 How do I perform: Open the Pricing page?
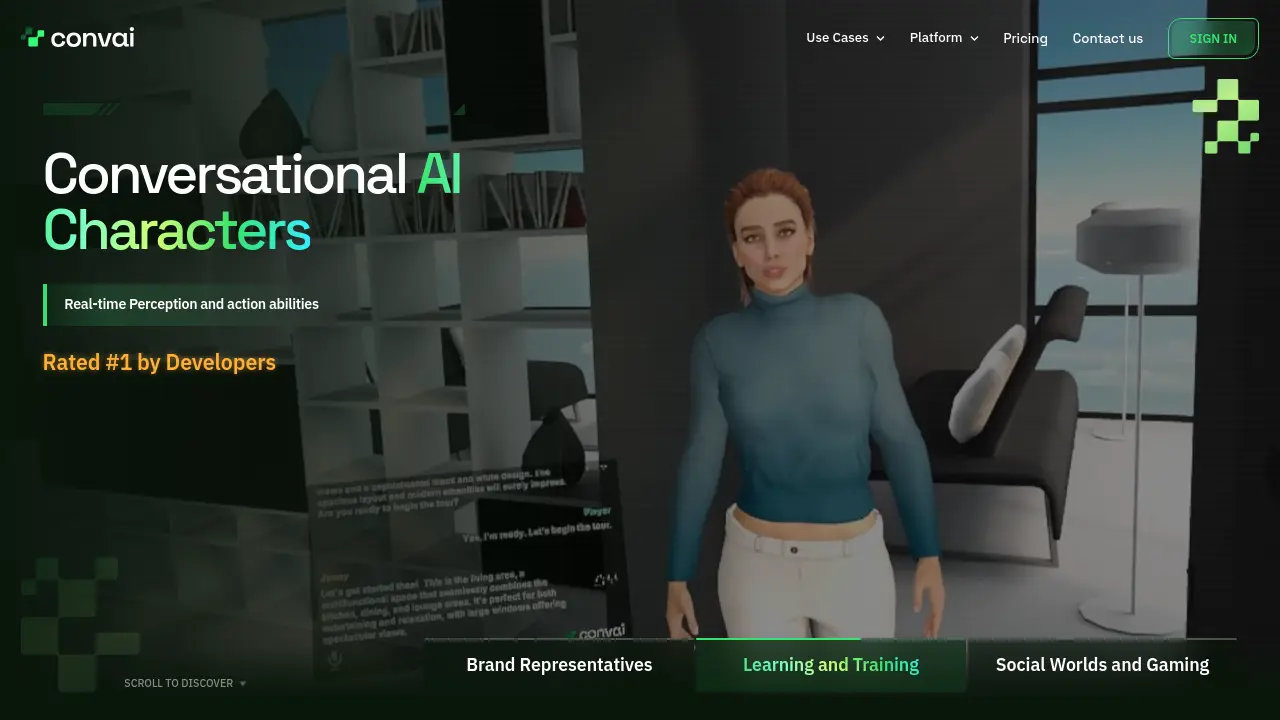(x=1025, y=38)
